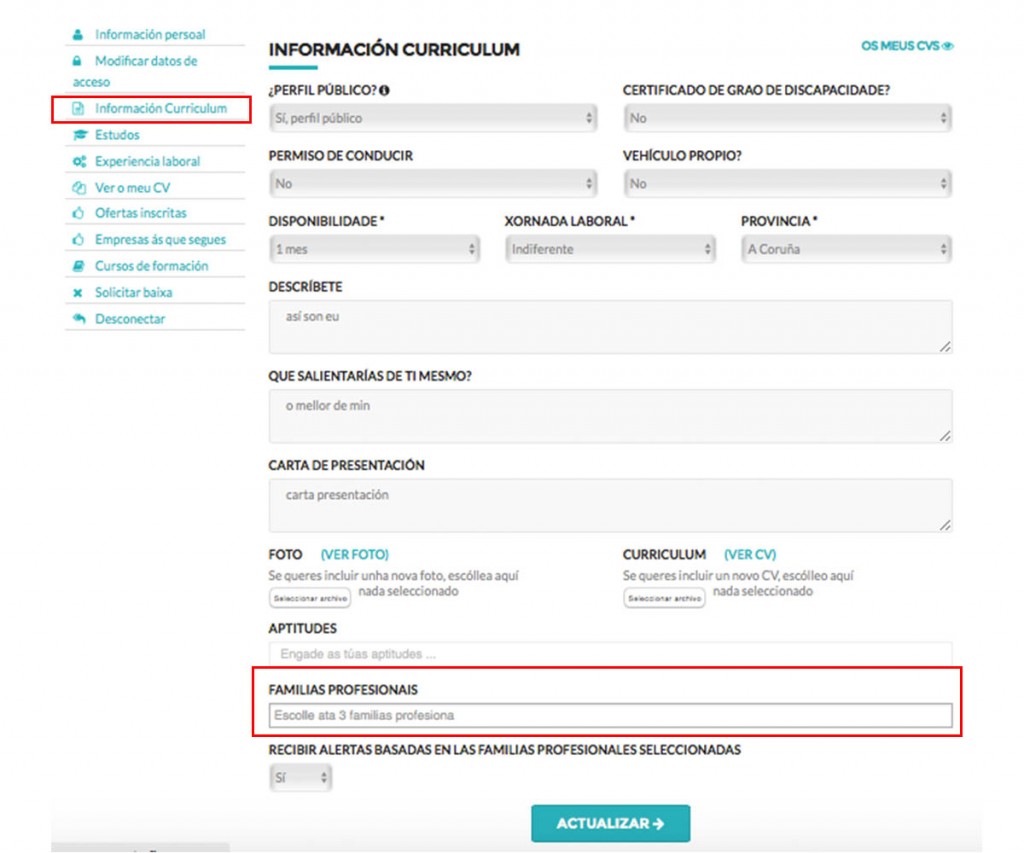Viewport: 1024px width, 853px height.
Task: Select Solicitar baixa in the sidebar
Action: click(133, 293)
